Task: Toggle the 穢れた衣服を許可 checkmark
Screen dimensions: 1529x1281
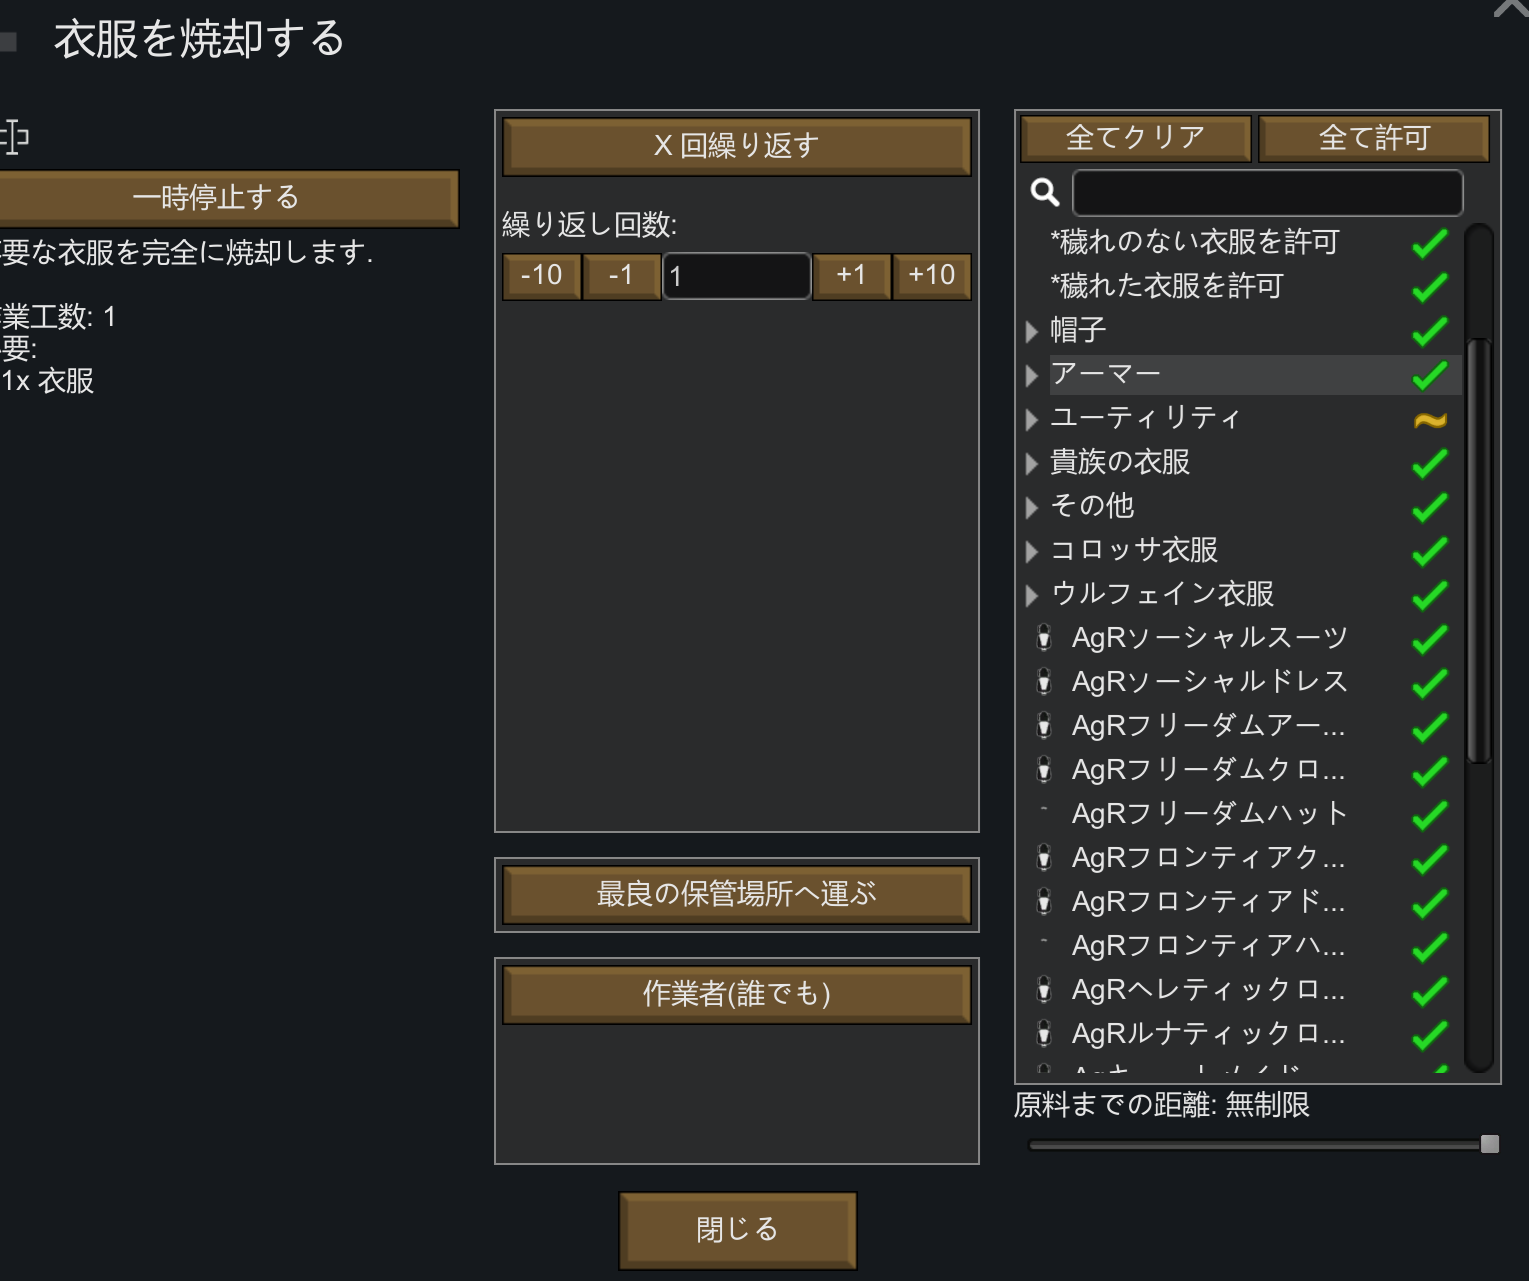Action: 1430,287
